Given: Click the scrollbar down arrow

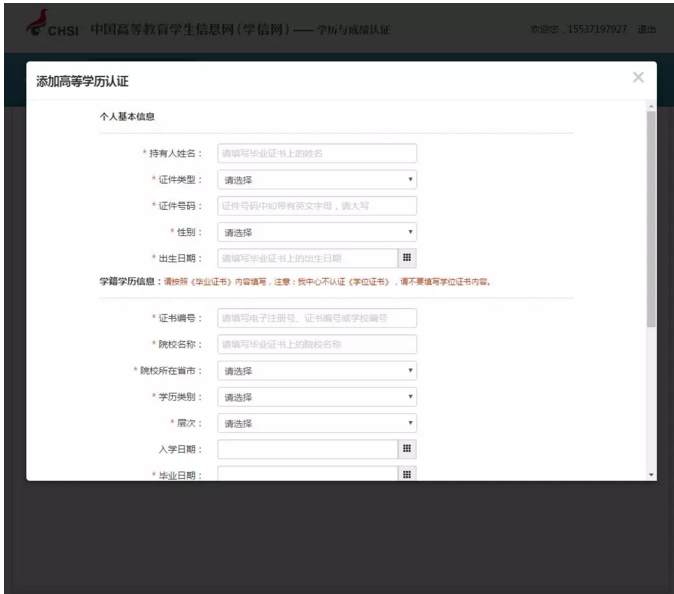Looking at the screenshot, I should pos(651,474).
